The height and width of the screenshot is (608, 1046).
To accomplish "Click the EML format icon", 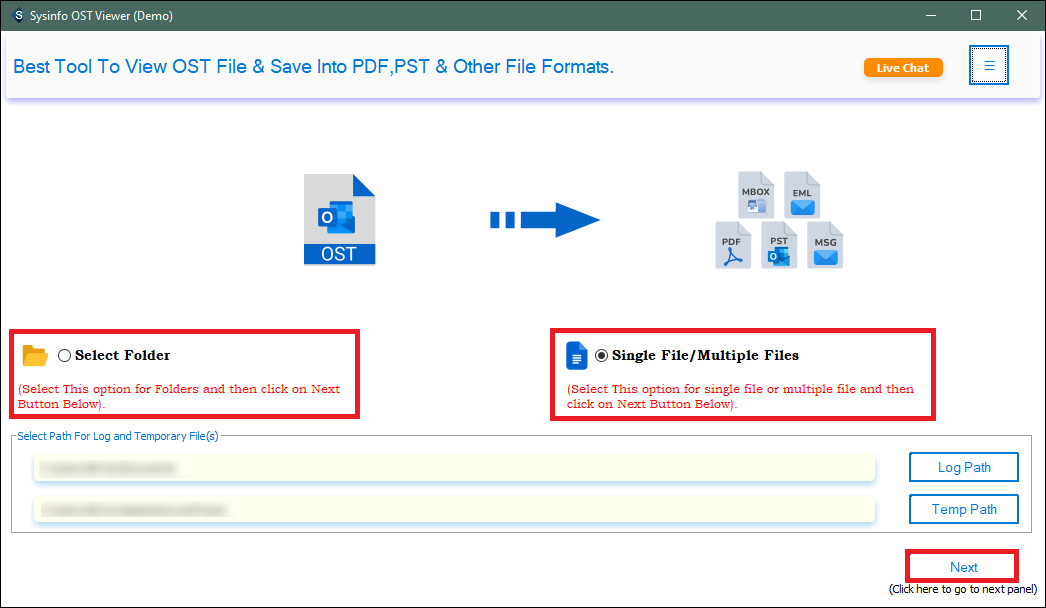I will [x=802, y=195].
